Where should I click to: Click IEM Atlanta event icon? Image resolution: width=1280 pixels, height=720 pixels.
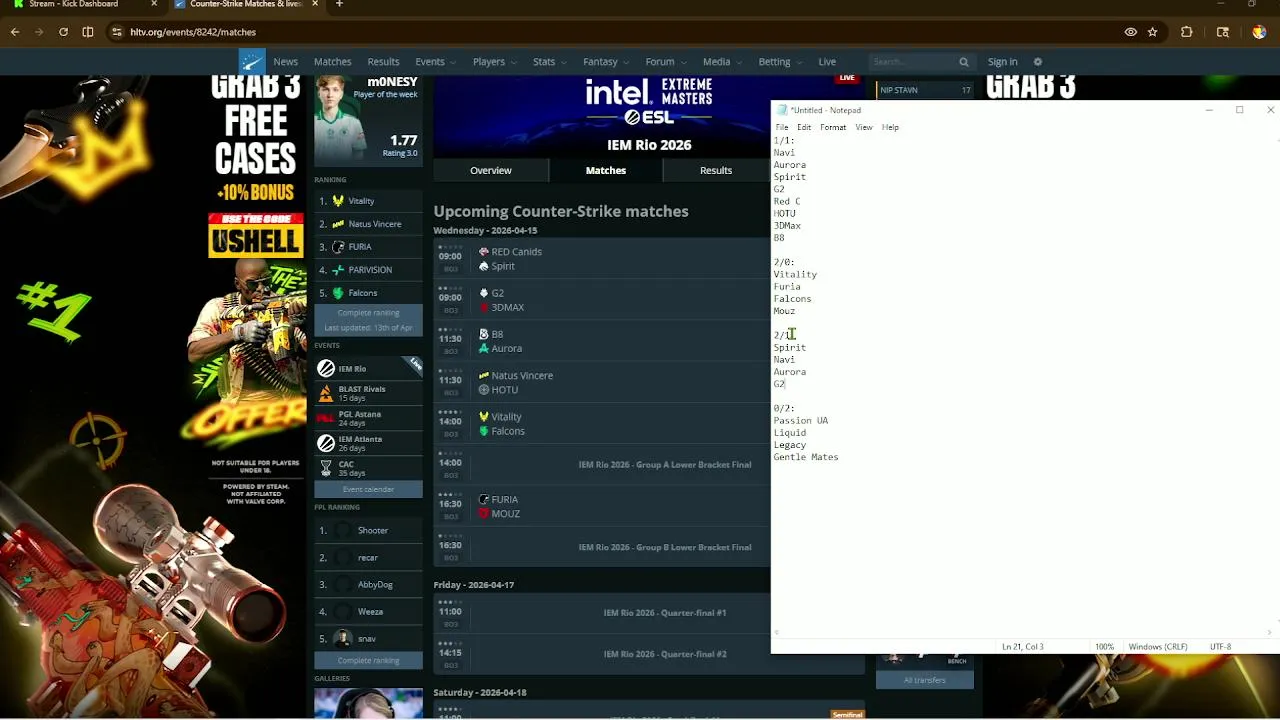pos(326,443)
